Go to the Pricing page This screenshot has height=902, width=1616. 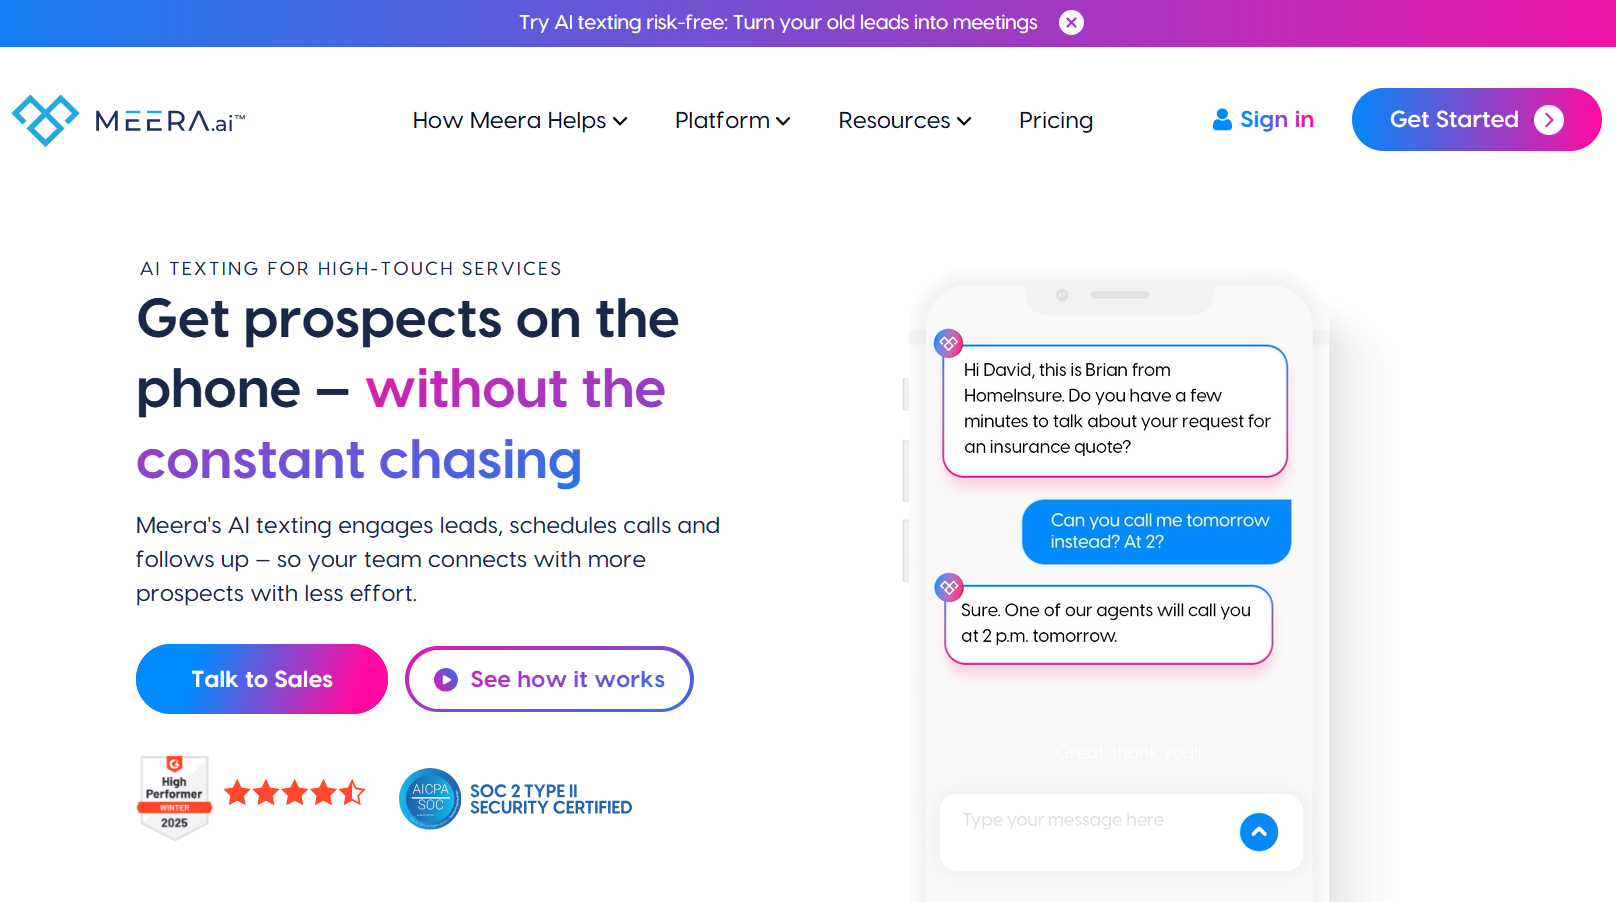tap(1055, 120)
